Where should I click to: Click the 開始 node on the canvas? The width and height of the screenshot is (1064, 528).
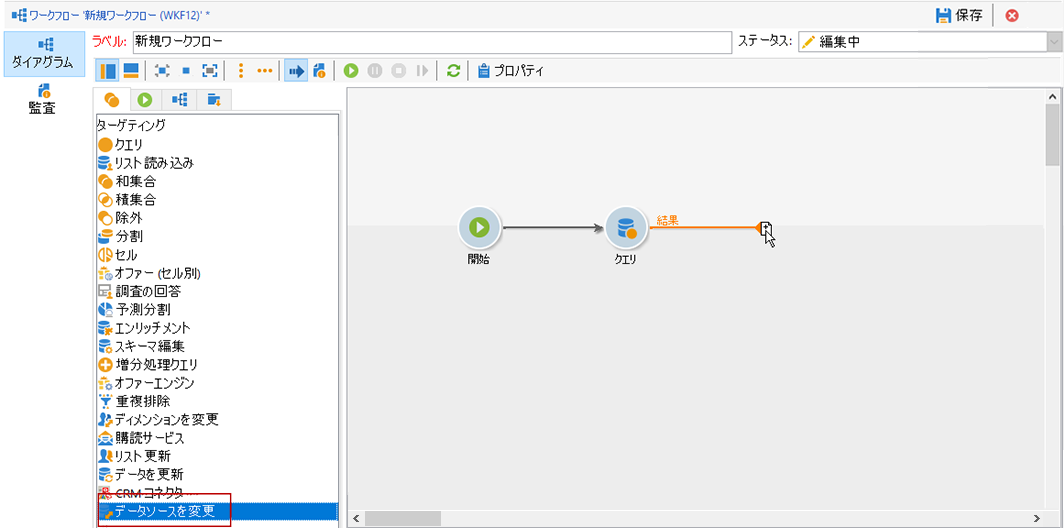[479, 229]
